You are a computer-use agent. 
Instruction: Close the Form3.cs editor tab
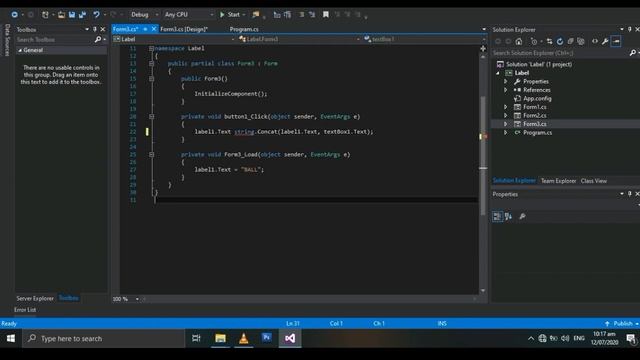[x=154, y=29]
